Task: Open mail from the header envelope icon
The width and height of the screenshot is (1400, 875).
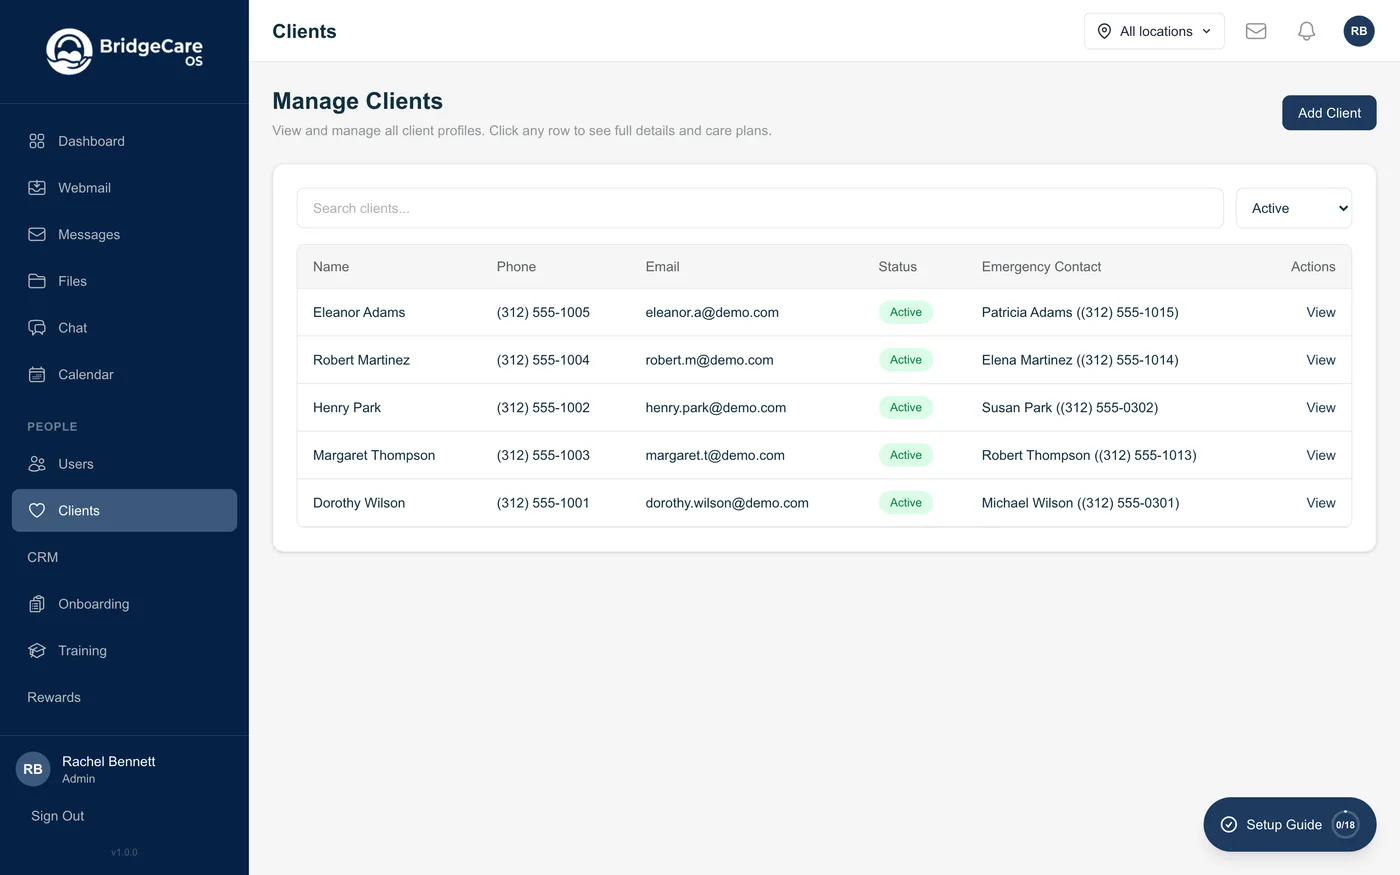Action: (x=1256, y=31)
